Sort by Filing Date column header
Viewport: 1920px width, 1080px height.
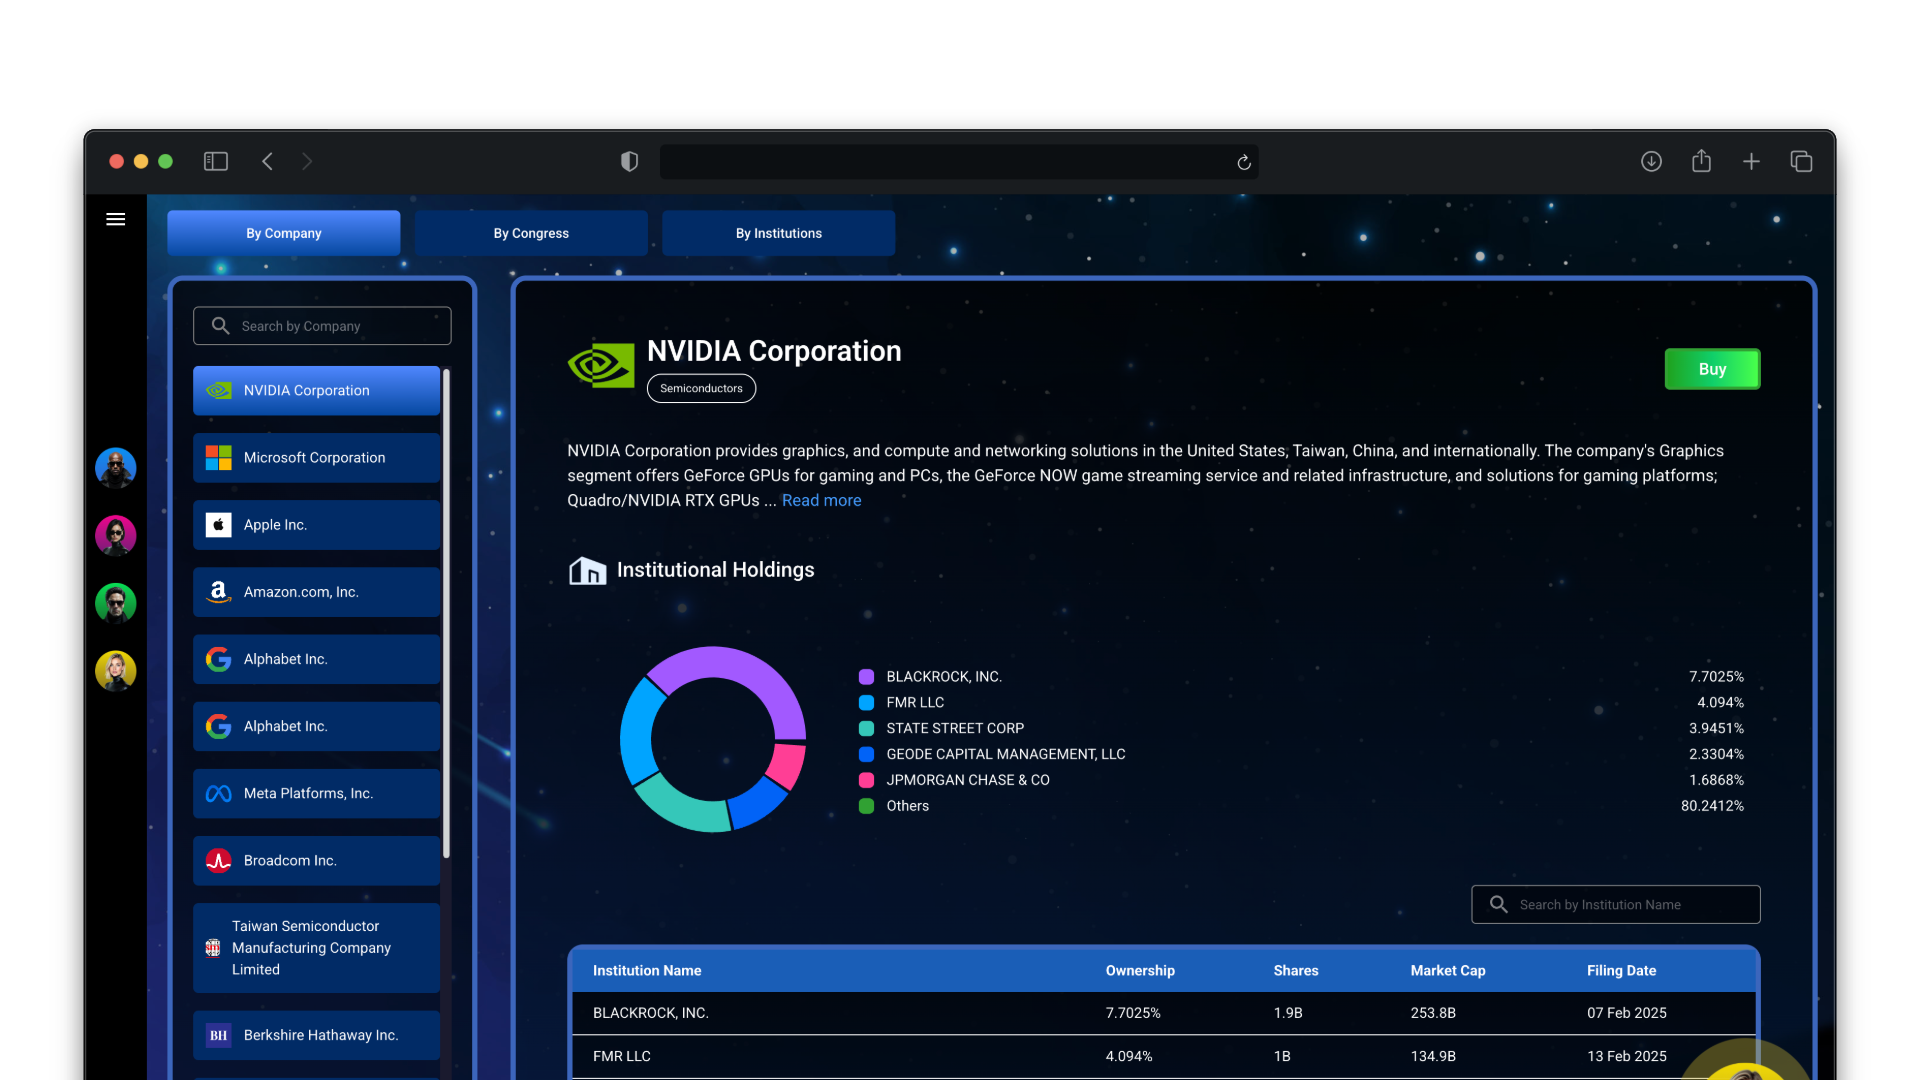(x=1621, y=970)
